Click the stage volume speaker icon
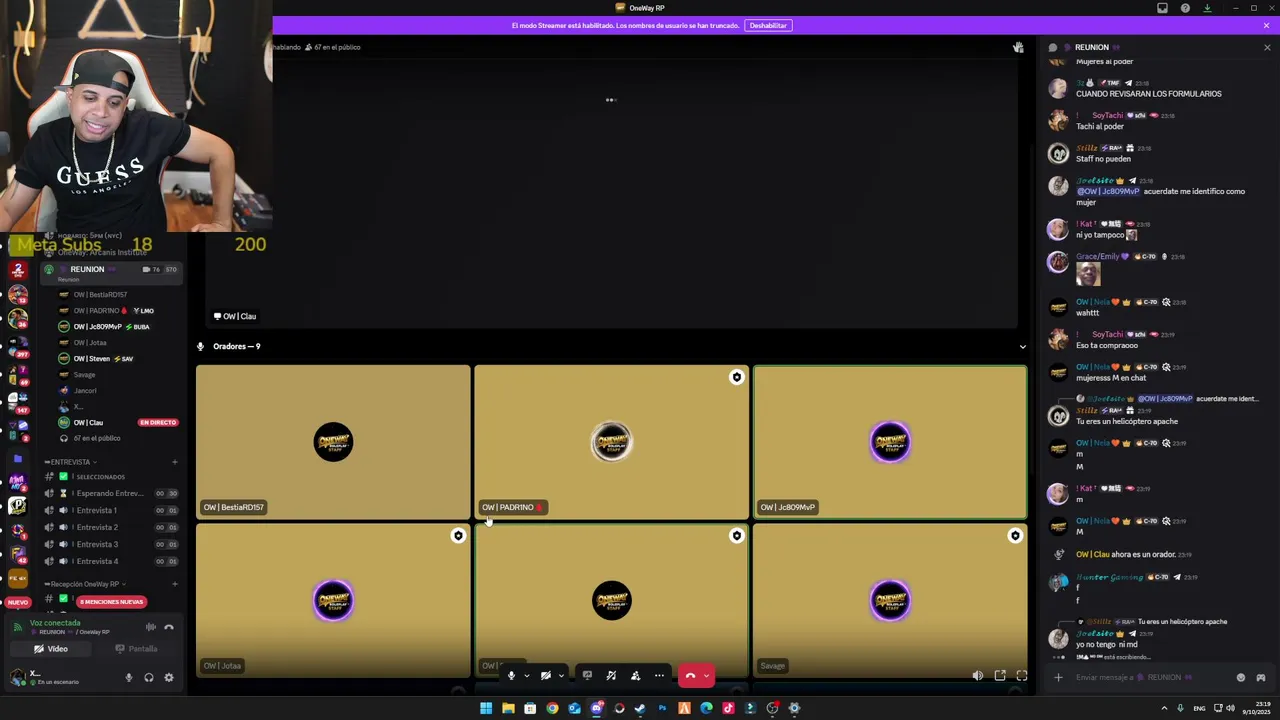 [x=977, y=676]
